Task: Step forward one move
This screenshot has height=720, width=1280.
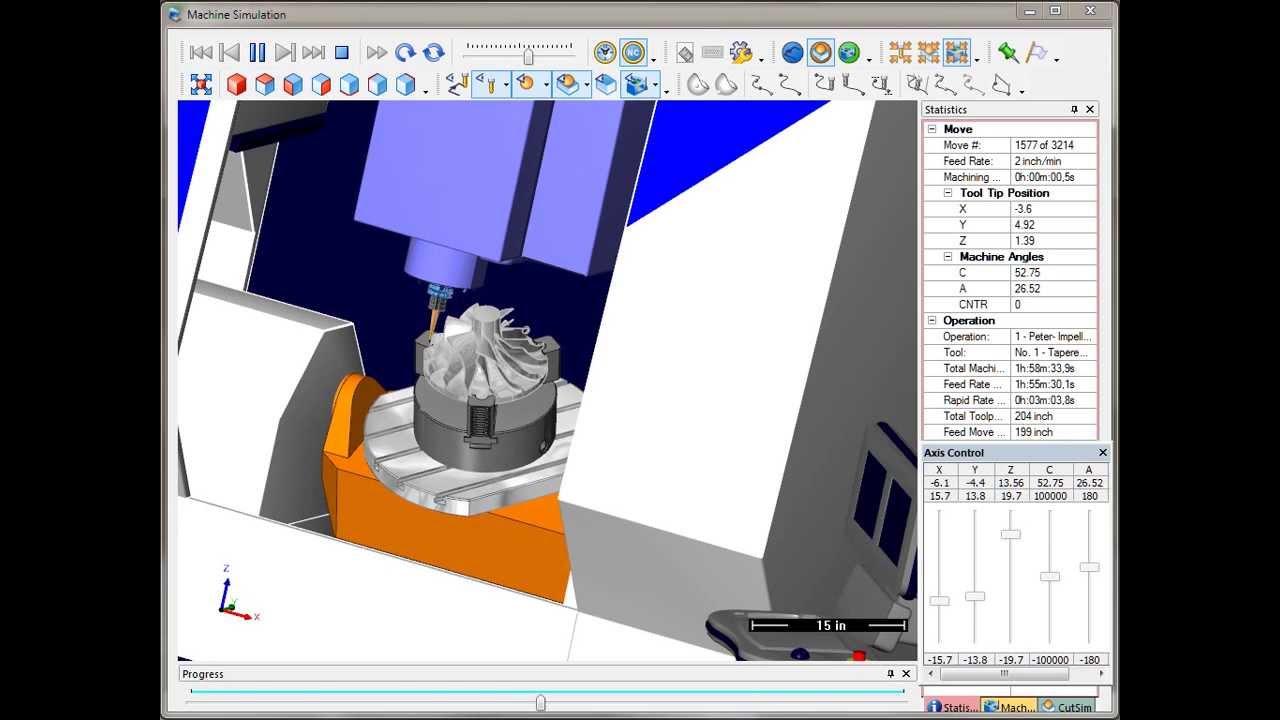Action: pos(285,52)
